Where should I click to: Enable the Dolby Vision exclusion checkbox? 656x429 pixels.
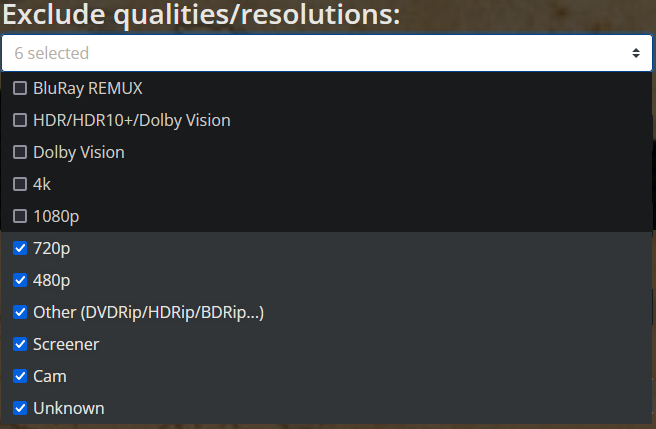pyautogui.click(x=20, y=152)
